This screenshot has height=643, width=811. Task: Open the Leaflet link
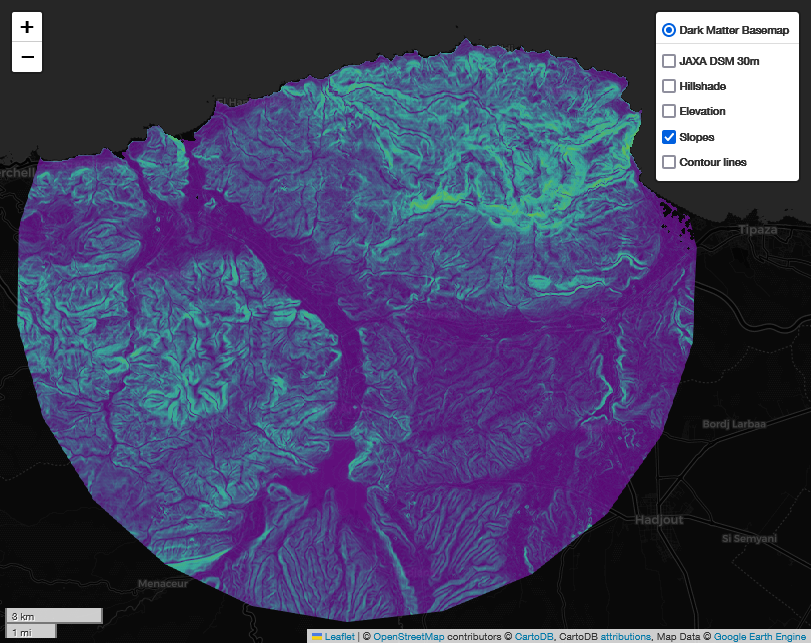[337, 636]
